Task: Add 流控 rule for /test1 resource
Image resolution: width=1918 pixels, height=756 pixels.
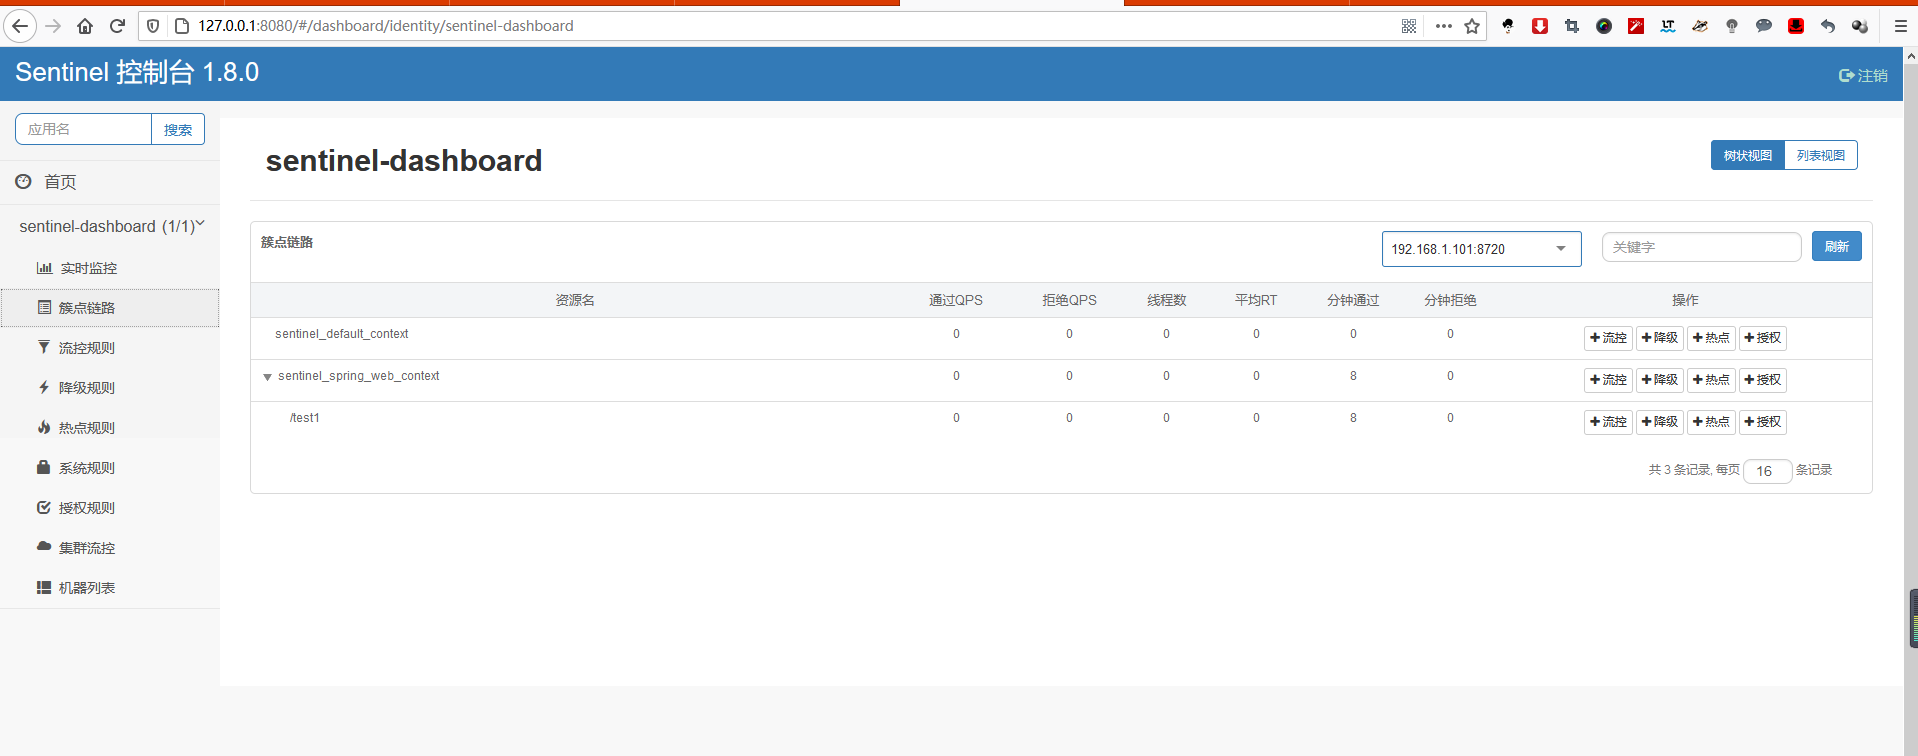Action: (x=1608, y=422)
